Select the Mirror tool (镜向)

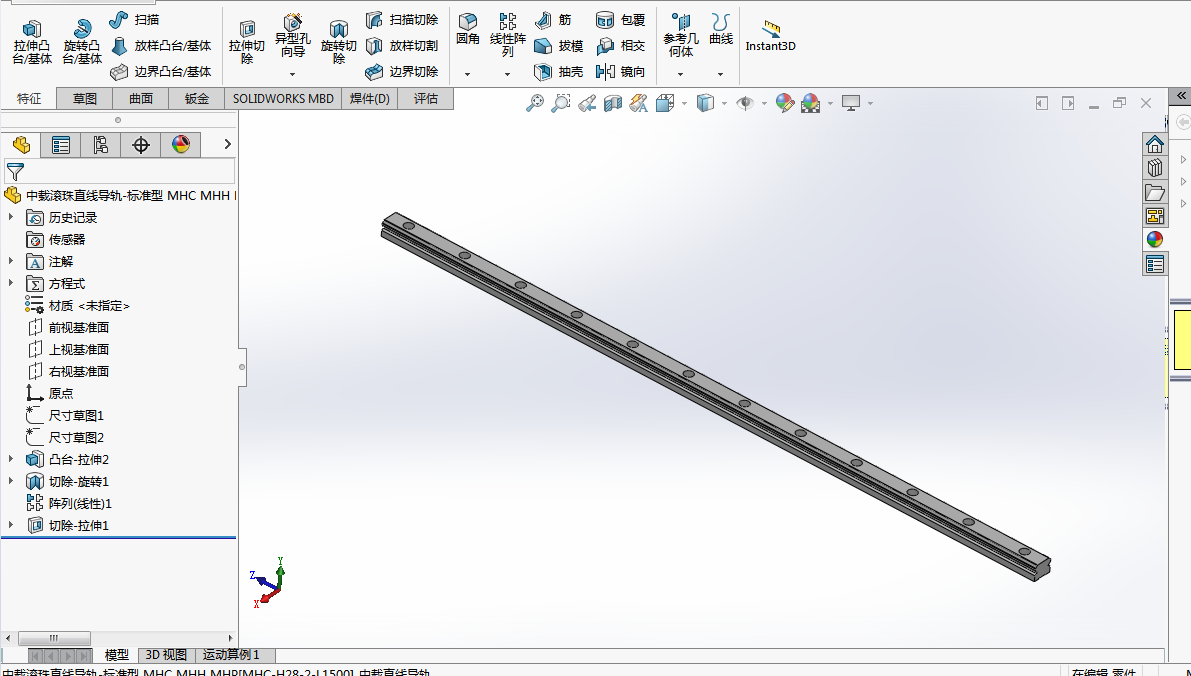[x=621, y=71]
